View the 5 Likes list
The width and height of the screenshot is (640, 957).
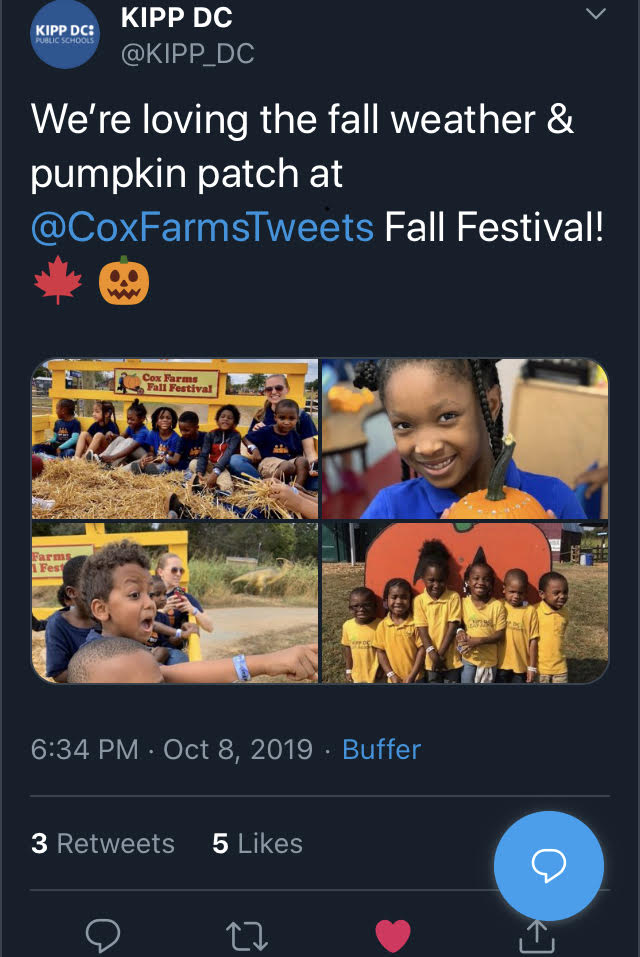tap(257, 843)
